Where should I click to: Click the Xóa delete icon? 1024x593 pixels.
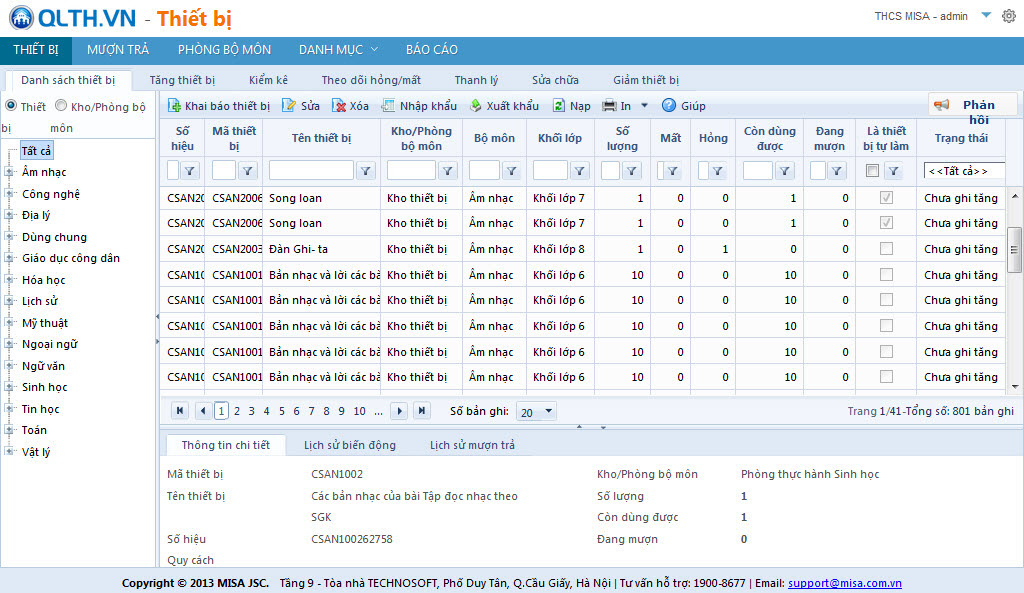[x=339, y=106]
